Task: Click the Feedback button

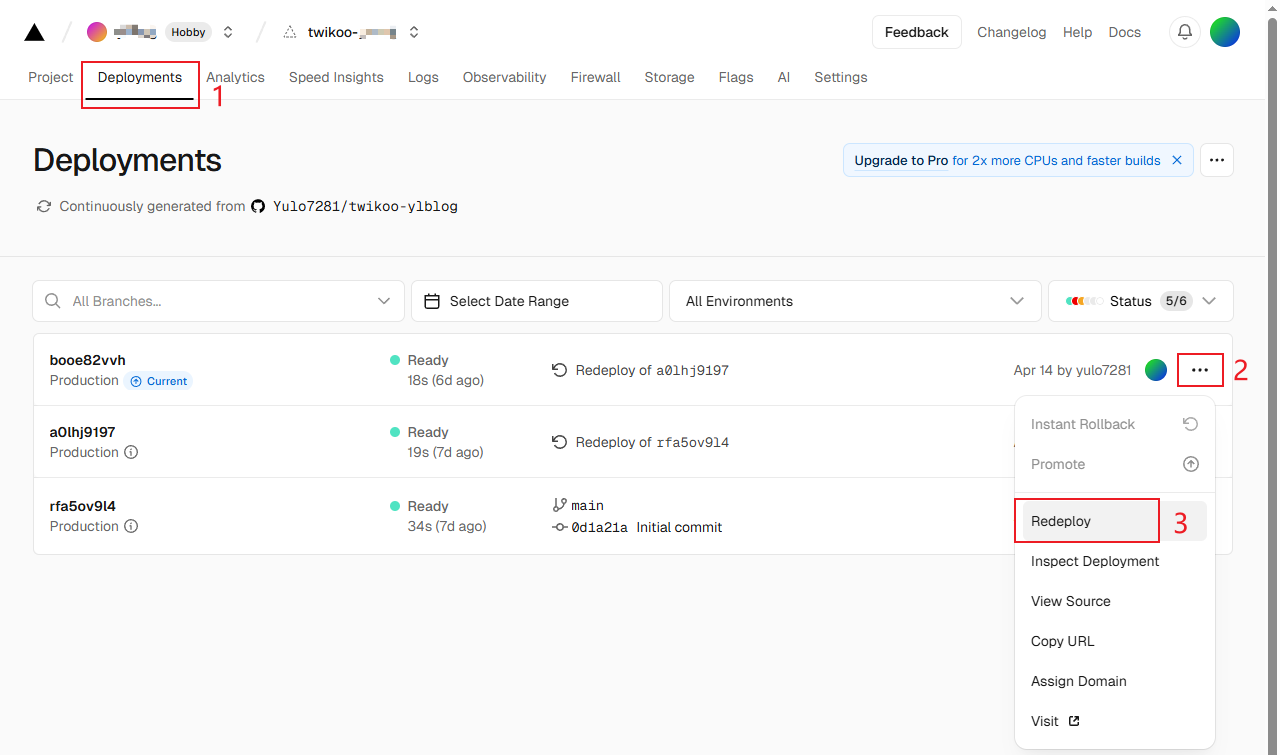Action: point(916,32)
